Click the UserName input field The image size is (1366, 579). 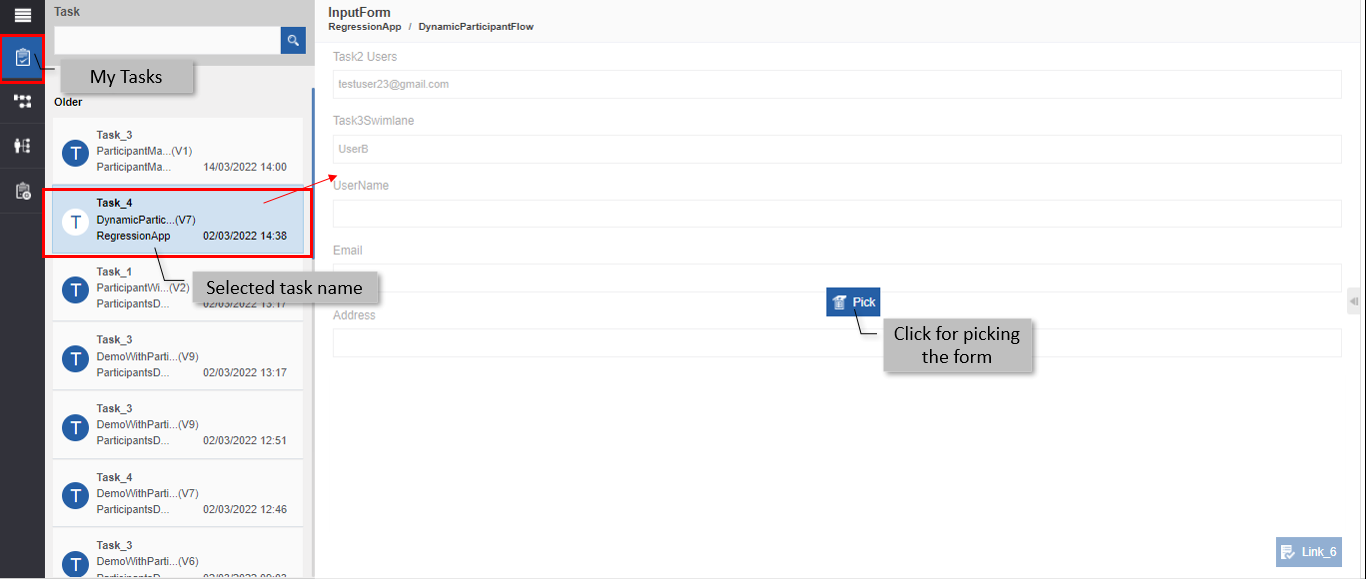(837, 214)
